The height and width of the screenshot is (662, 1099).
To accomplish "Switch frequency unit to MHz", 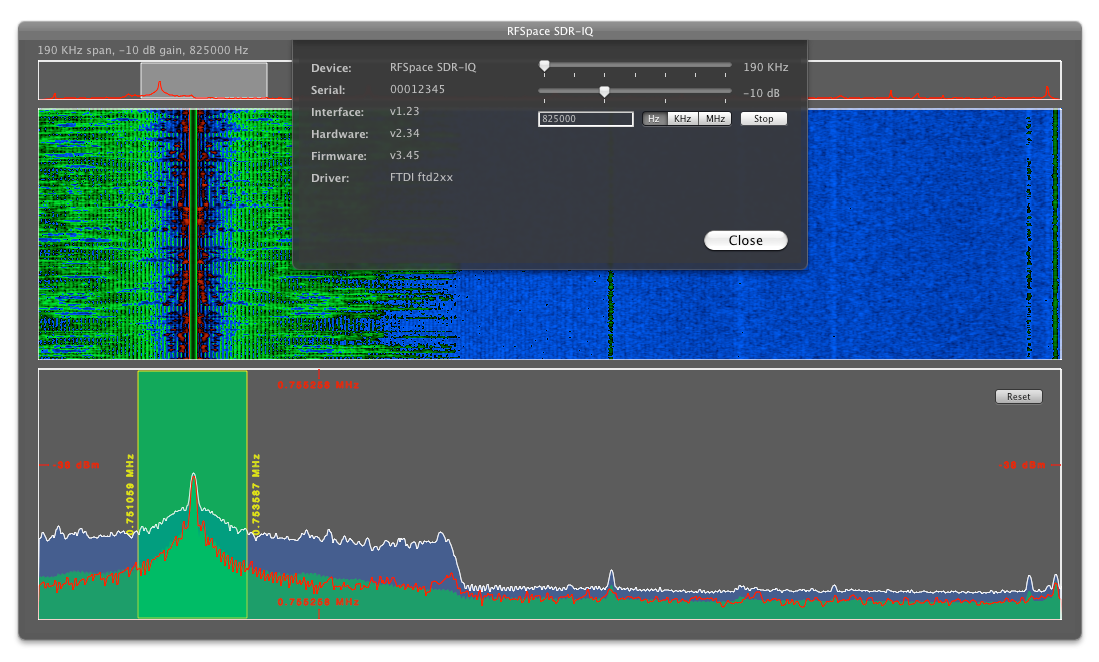I will [715, 119].
